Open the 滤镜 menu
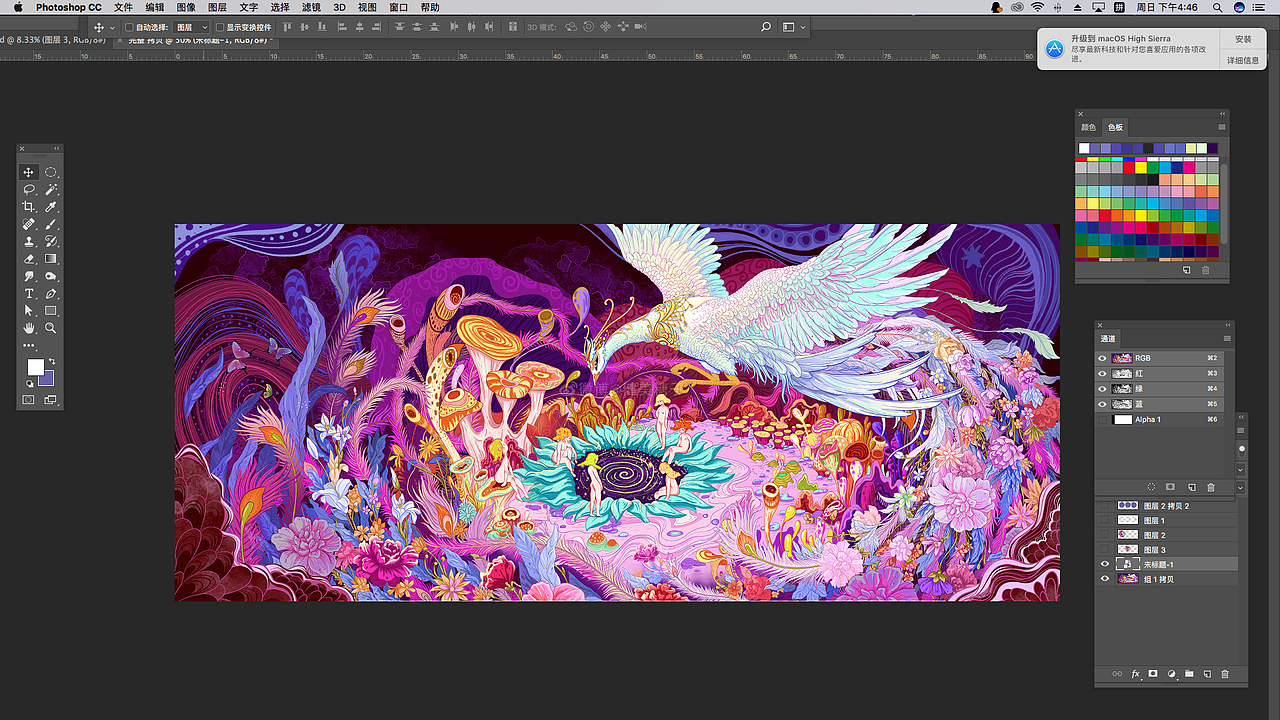This screenshot has width=1280, height=720. [311, 7]
